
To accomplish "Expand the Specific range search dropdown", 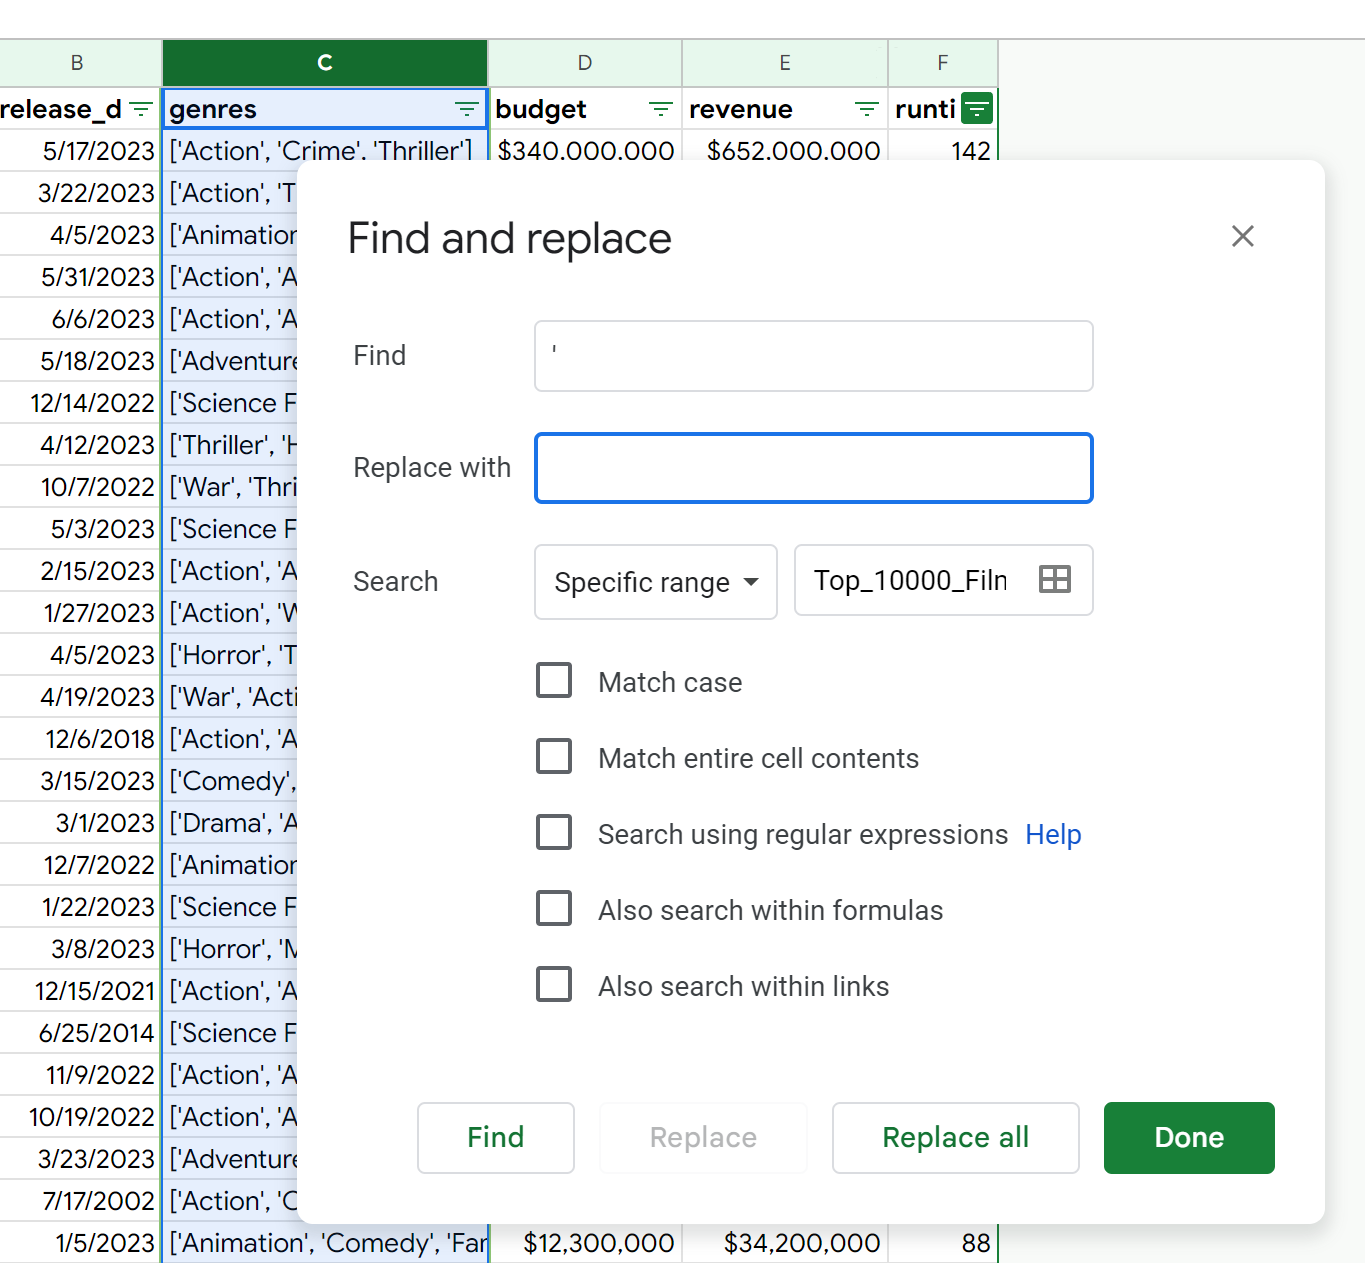I will pos(656,582).
